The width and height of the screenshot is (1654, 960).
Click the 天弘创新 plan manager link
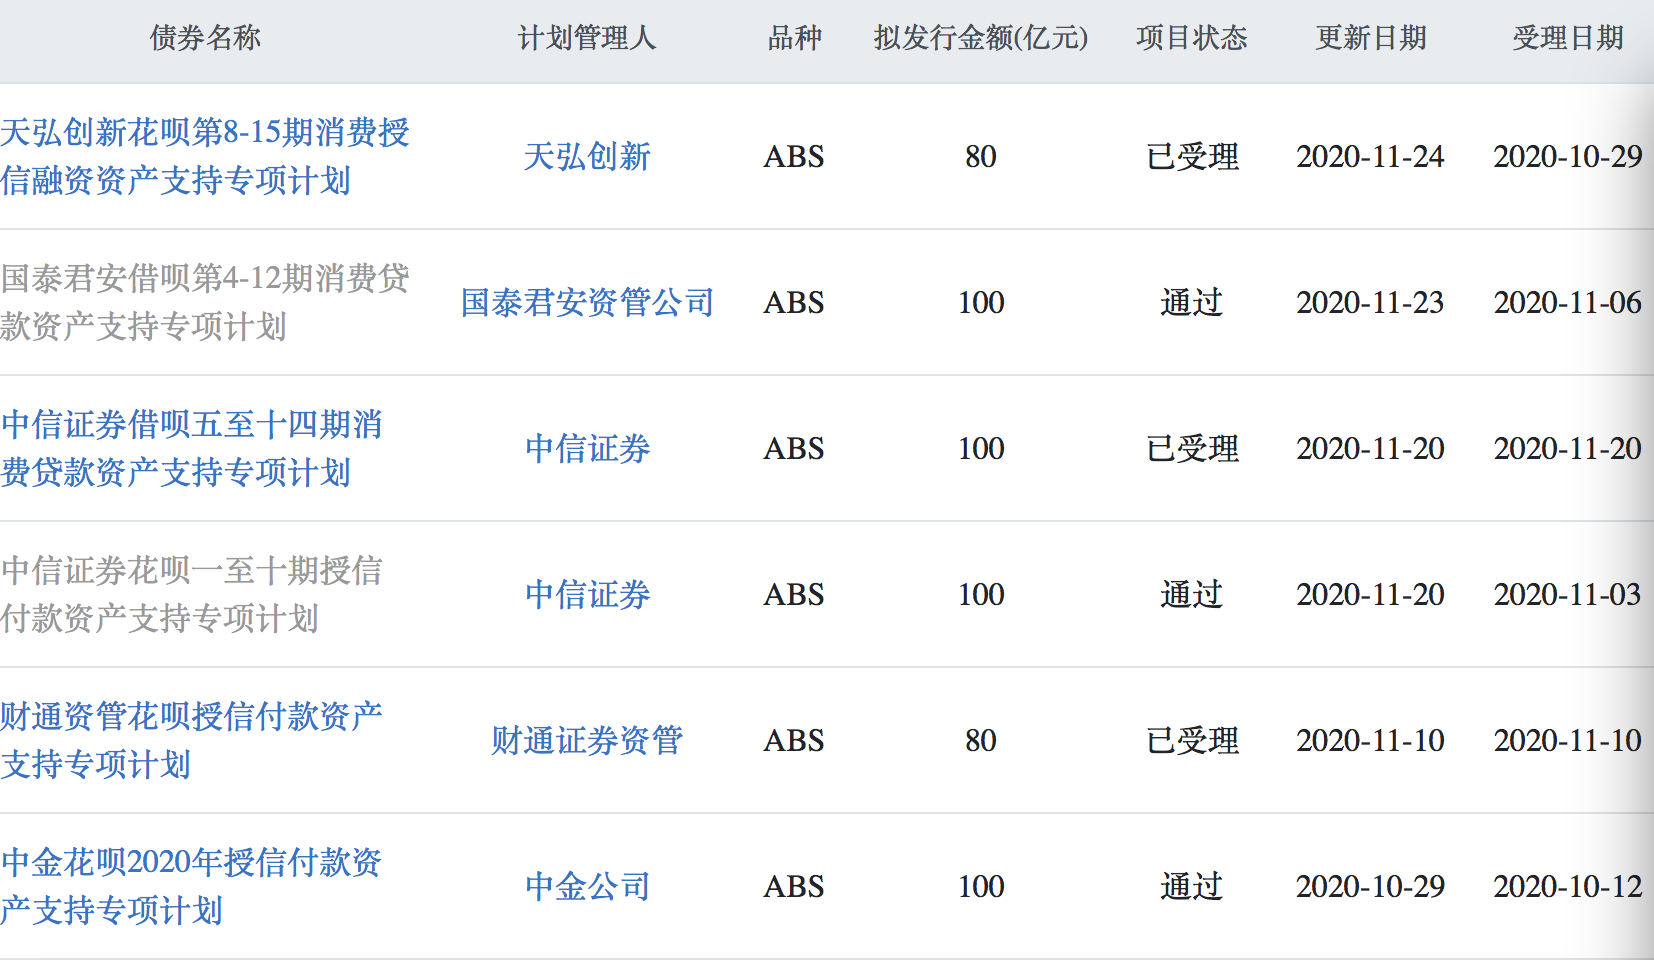[x=587, y=156]
